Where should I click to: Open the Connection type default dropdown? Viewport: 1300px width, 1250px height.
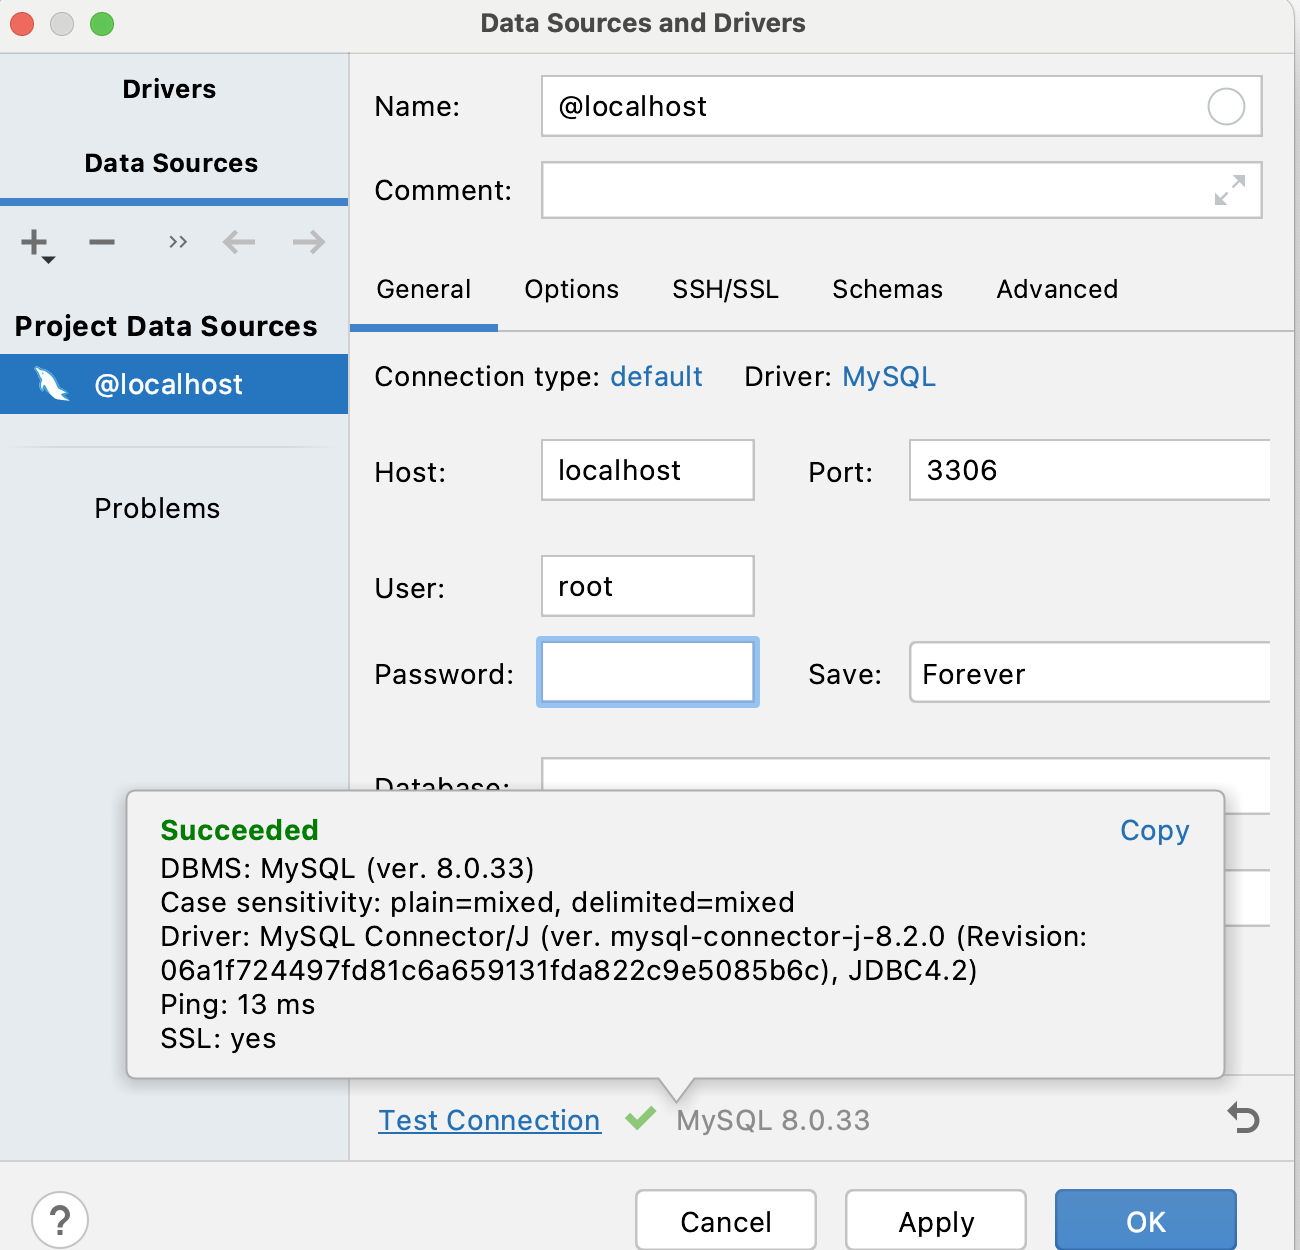point(656,377)
